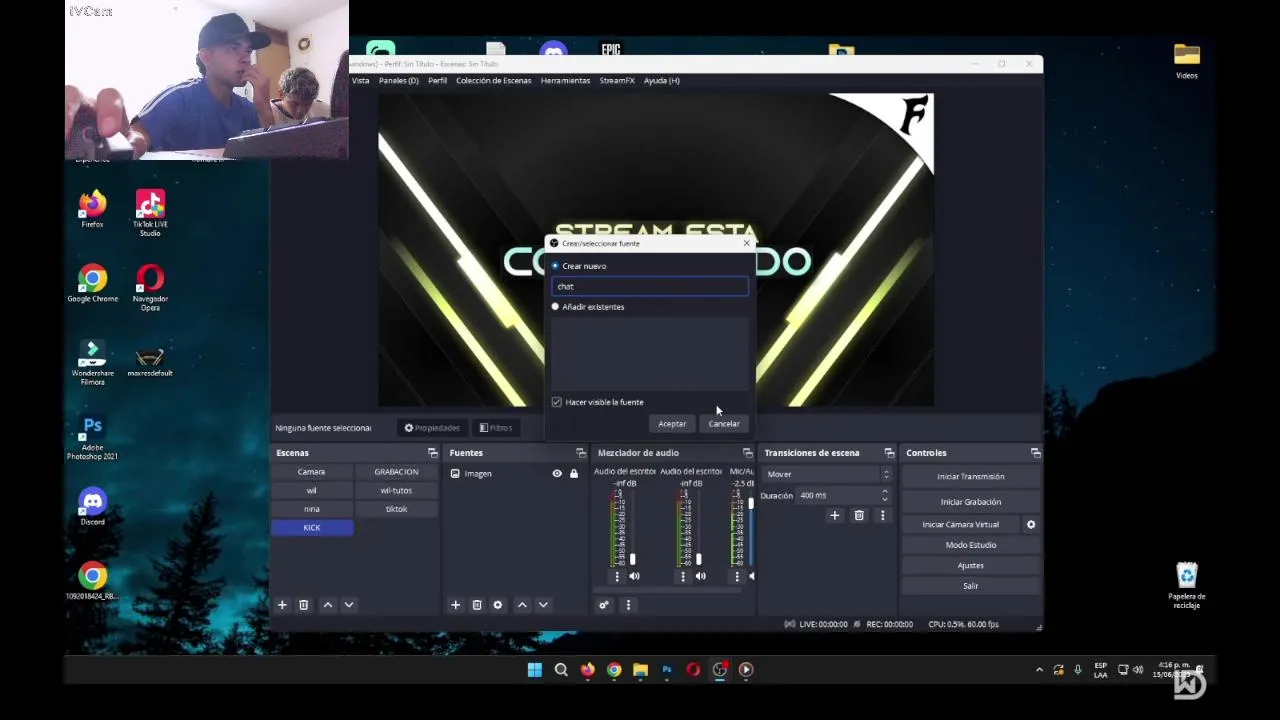Enable Modo Estudio
Image resolution: width=1280 pixels, height=720 pixels.
click(970, 545)
